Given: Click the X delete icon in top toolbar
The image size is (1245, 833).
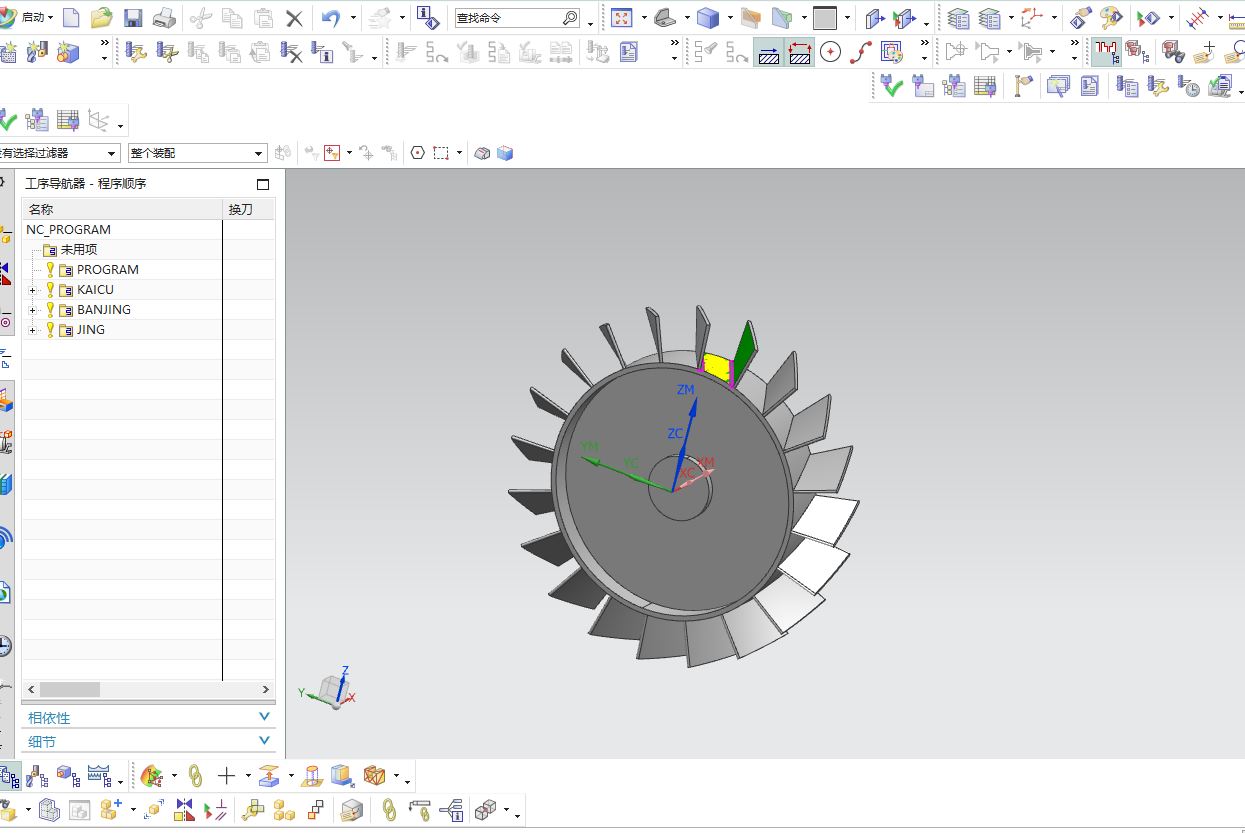Looking at the screenshot, I should (x=294, y=18).
